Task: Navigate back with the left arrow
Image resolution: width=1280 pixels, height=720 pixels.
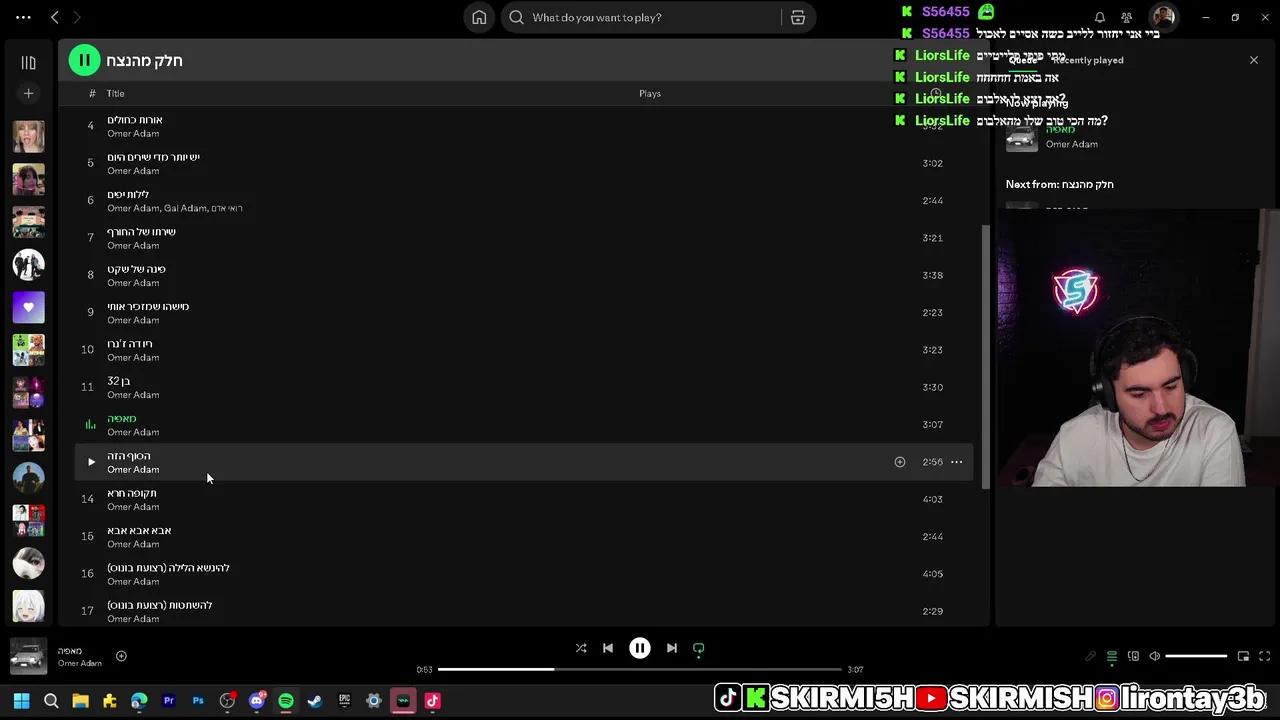Action: coord(55,17)
